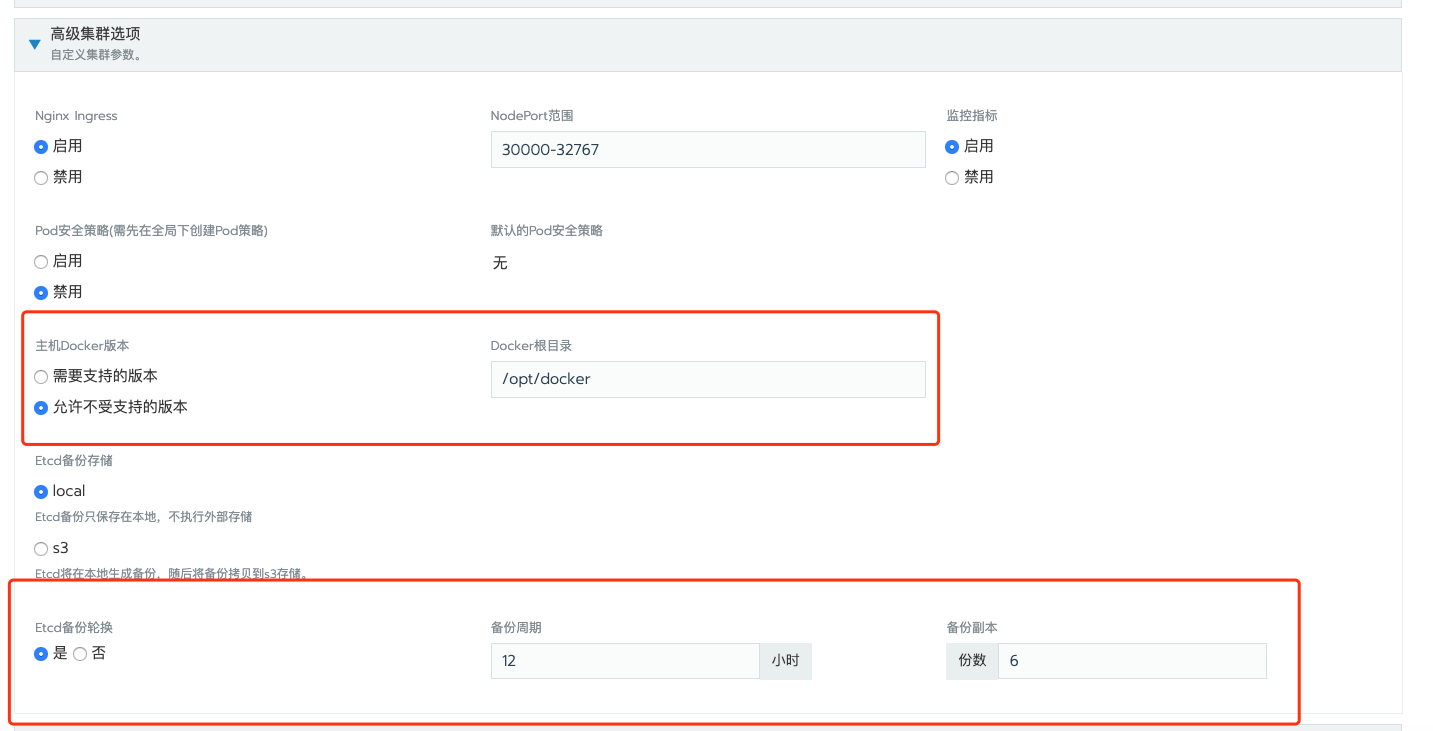Click 无 under 默认的Pod安全策略

coord(500,263)
